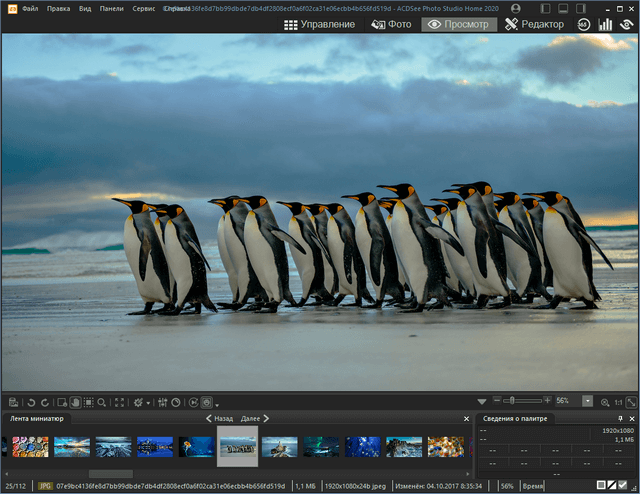Set zoom to actual size 1:1
This screenshot has height=494, width=640.
click(619, 401)
